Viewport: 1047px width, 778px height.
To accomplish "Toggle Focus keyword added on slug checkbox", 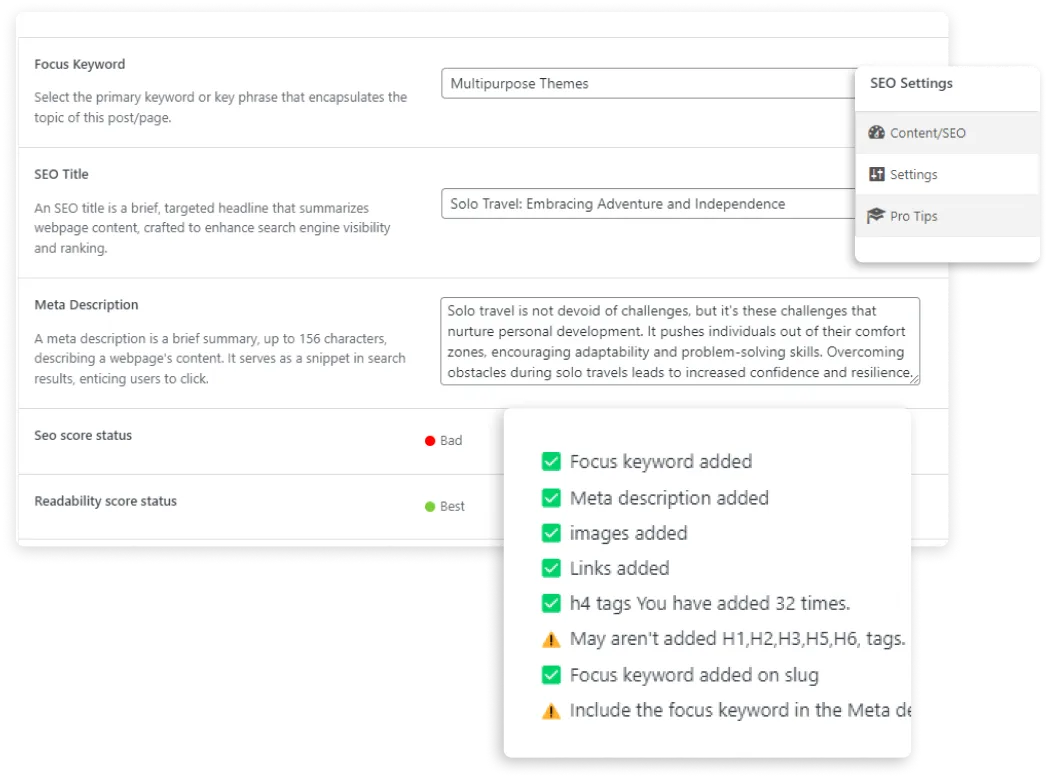I will 551,675.
